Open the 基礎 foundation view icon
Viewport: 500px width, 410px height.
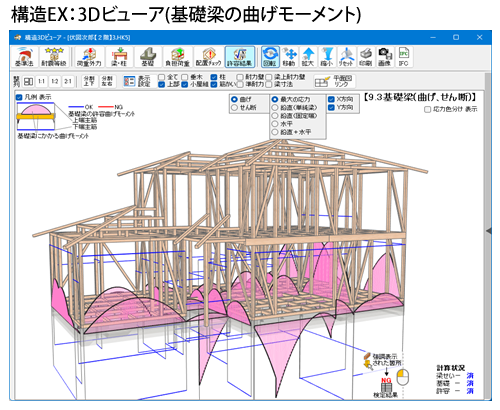(148, 57)
